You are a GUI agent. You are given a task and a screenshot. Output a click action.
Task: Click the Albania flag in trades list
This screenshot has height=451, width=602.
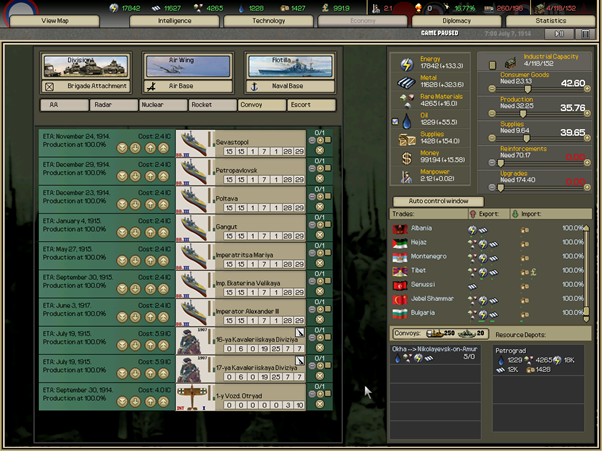[x=400, y=229]
